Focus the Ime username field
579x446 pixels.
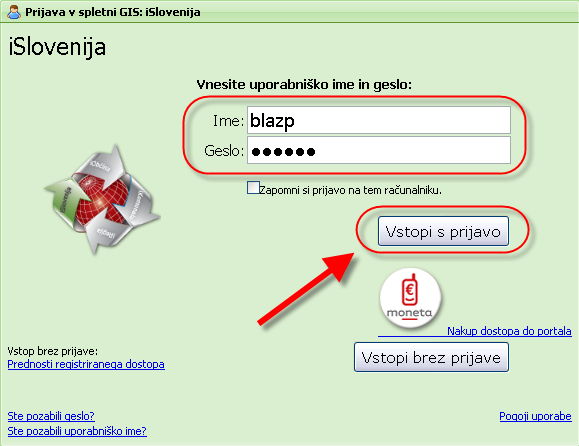pos(379,120)
